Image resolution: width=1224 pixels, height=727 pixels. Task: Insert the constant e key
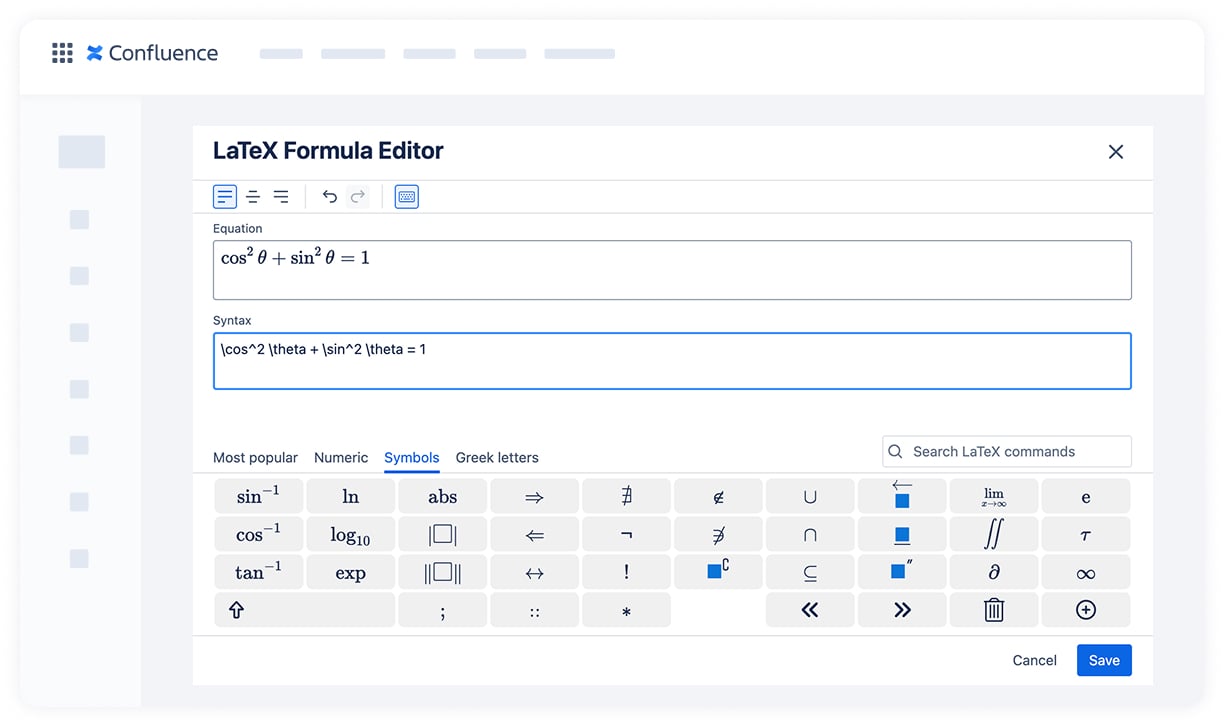(x=1086, y=496)
